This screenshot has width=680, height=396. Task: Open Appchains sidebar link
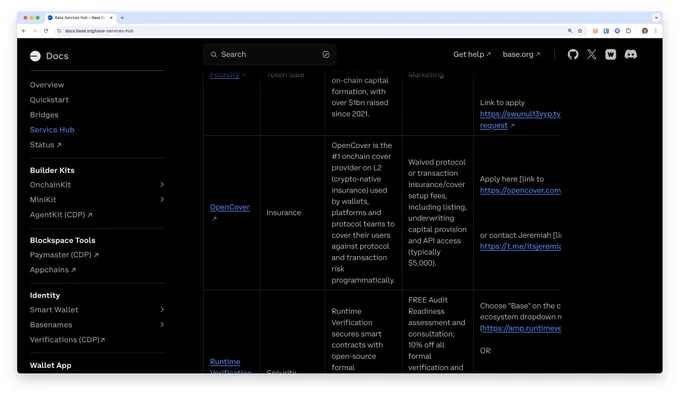(53, 270)
